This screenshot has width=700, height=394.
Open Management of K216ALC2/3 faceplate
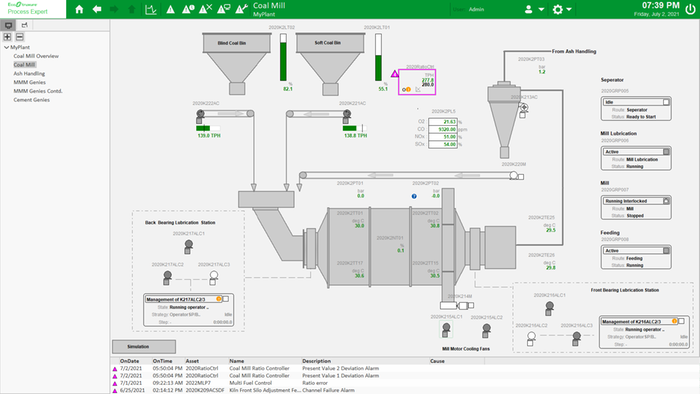point(644,332)
